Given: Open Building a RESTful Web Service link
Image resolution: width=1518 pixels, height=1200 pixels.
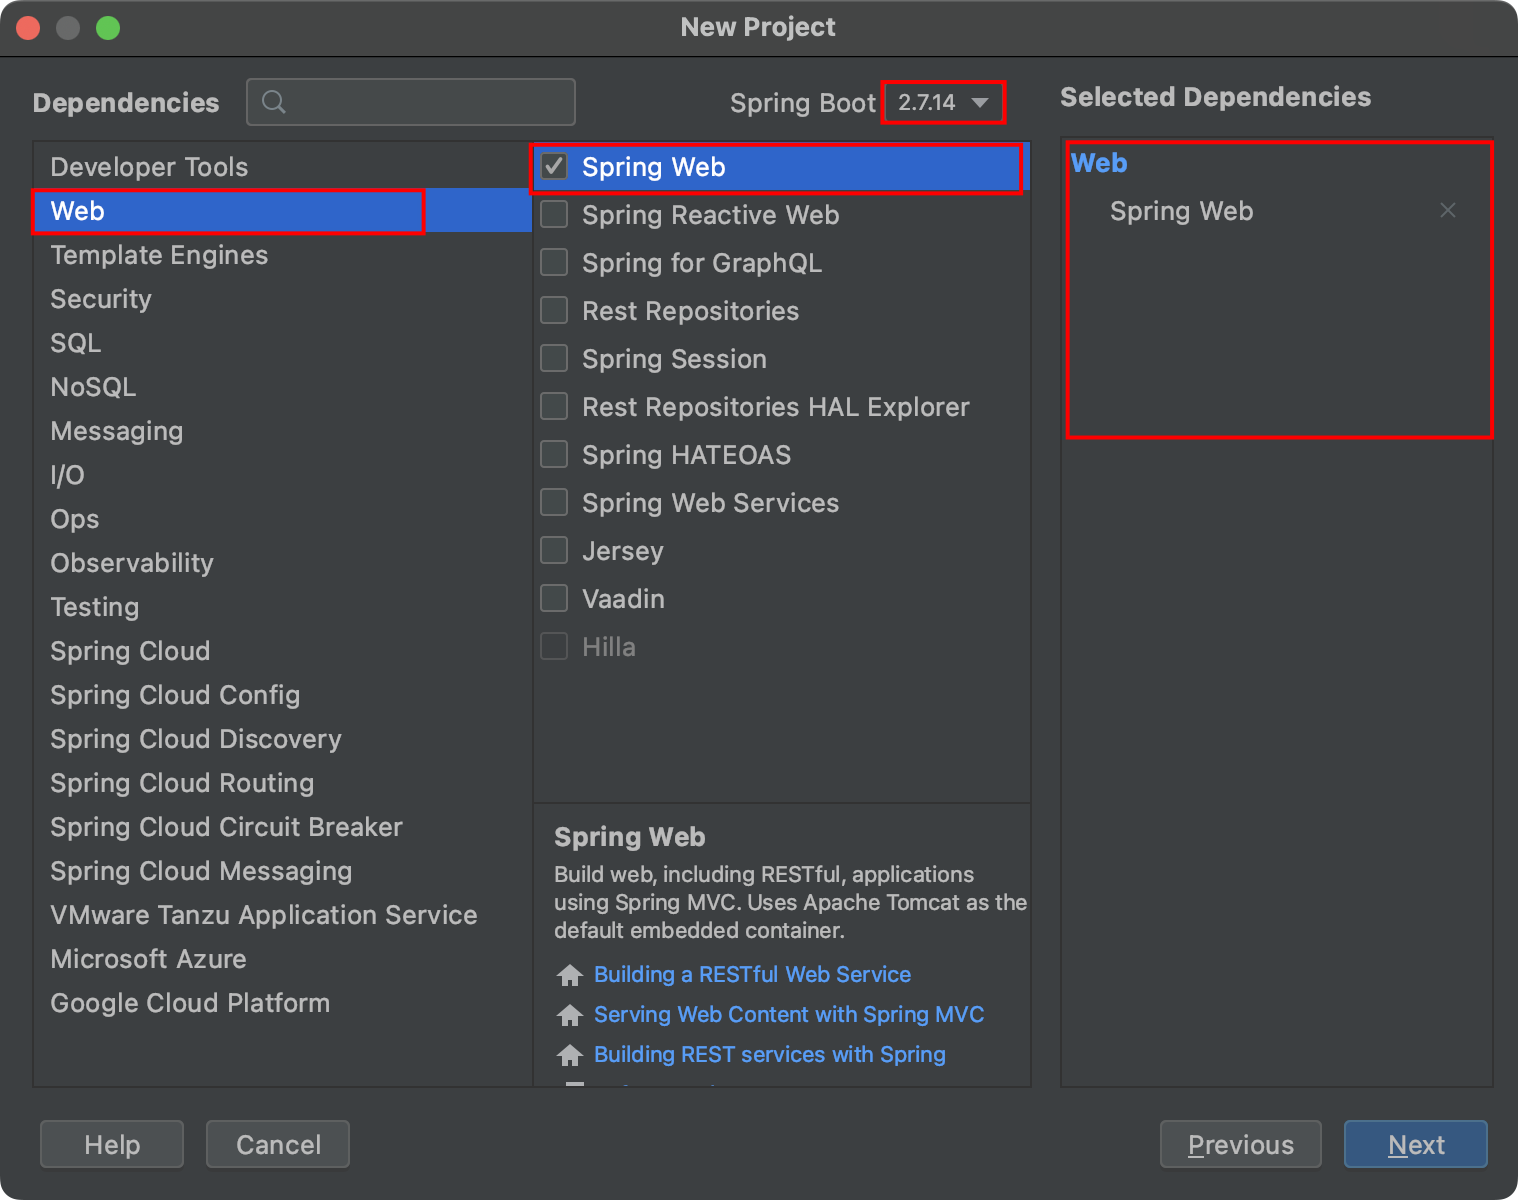Looking at the screenshot, I should 752,974.
